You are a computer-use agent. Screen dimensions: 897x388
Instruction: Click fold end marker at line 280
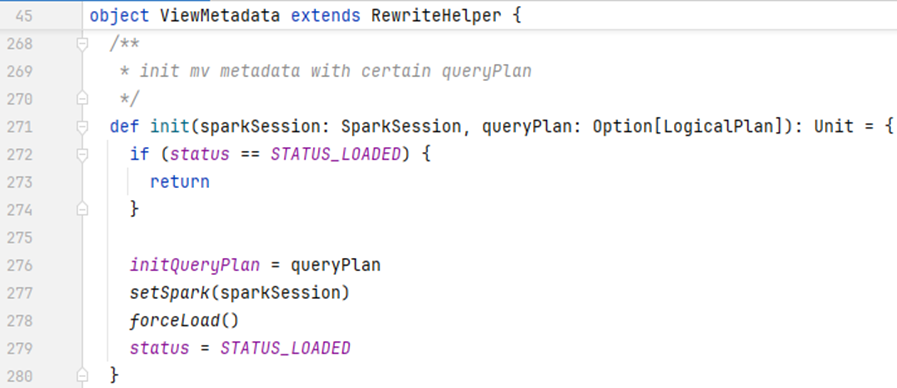tap(83, 376)
